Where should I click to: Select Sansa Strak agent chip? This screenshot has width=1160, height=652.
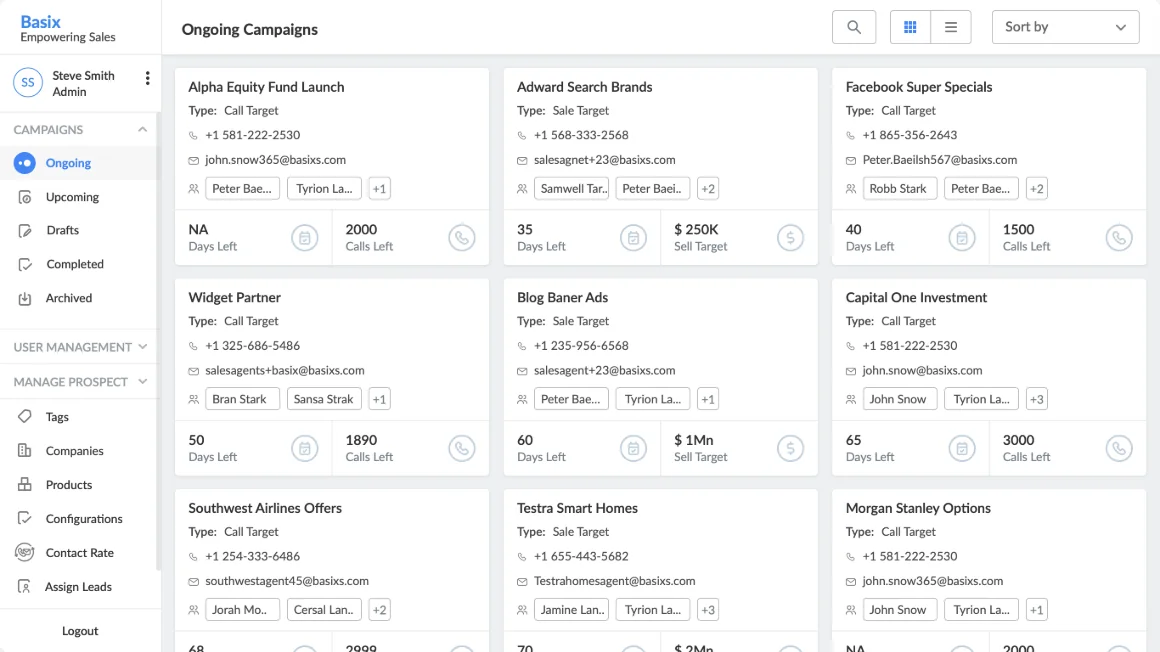324,399
